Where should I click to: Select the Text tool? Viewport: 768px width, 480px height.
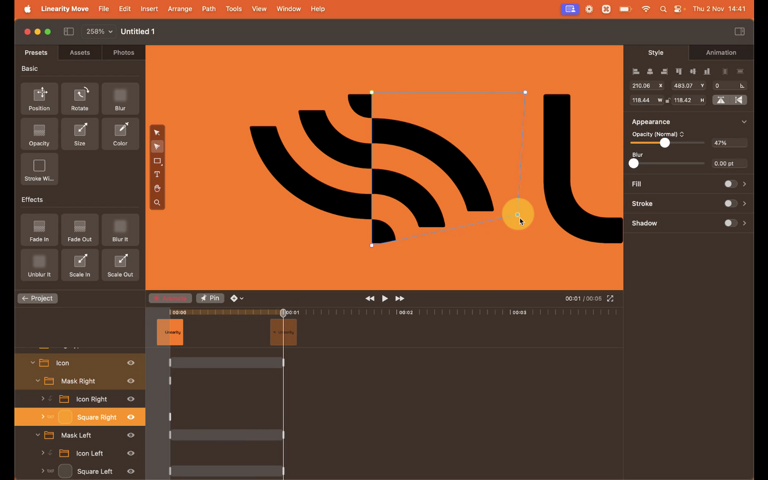pos(157,174)
